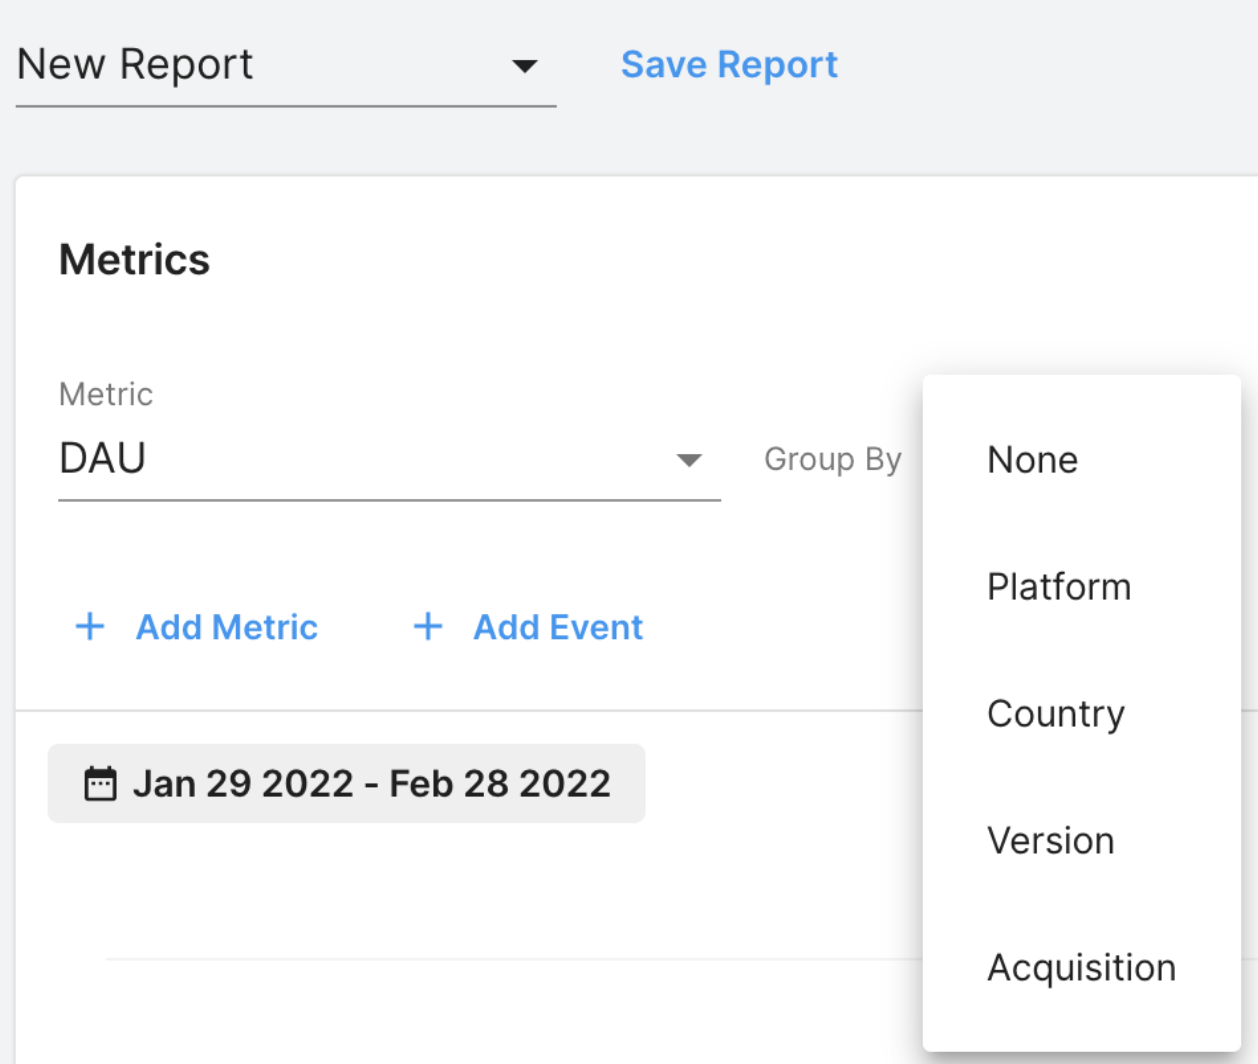The height and width of the screenshot is (1064, 1258).
Task: Click the calendar icon in date range
Action: point(100,784)
